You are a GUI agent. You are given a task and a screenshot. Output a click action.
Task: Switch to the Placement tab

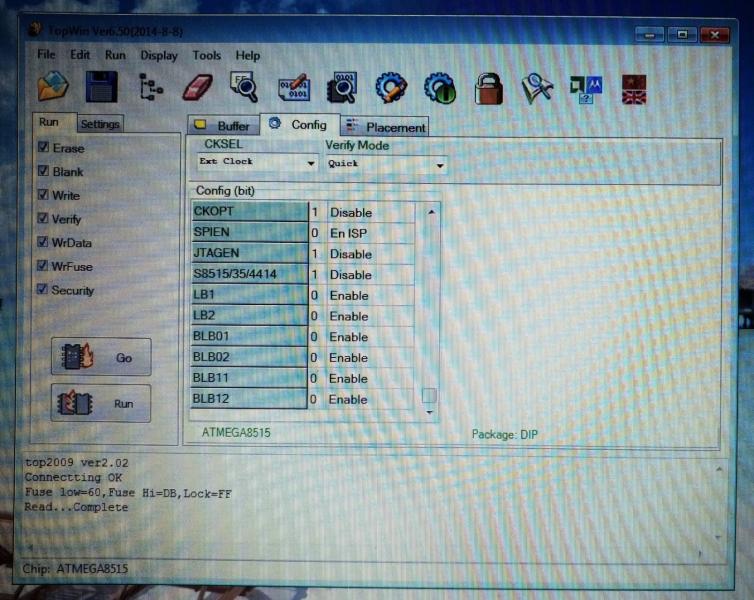385,127
